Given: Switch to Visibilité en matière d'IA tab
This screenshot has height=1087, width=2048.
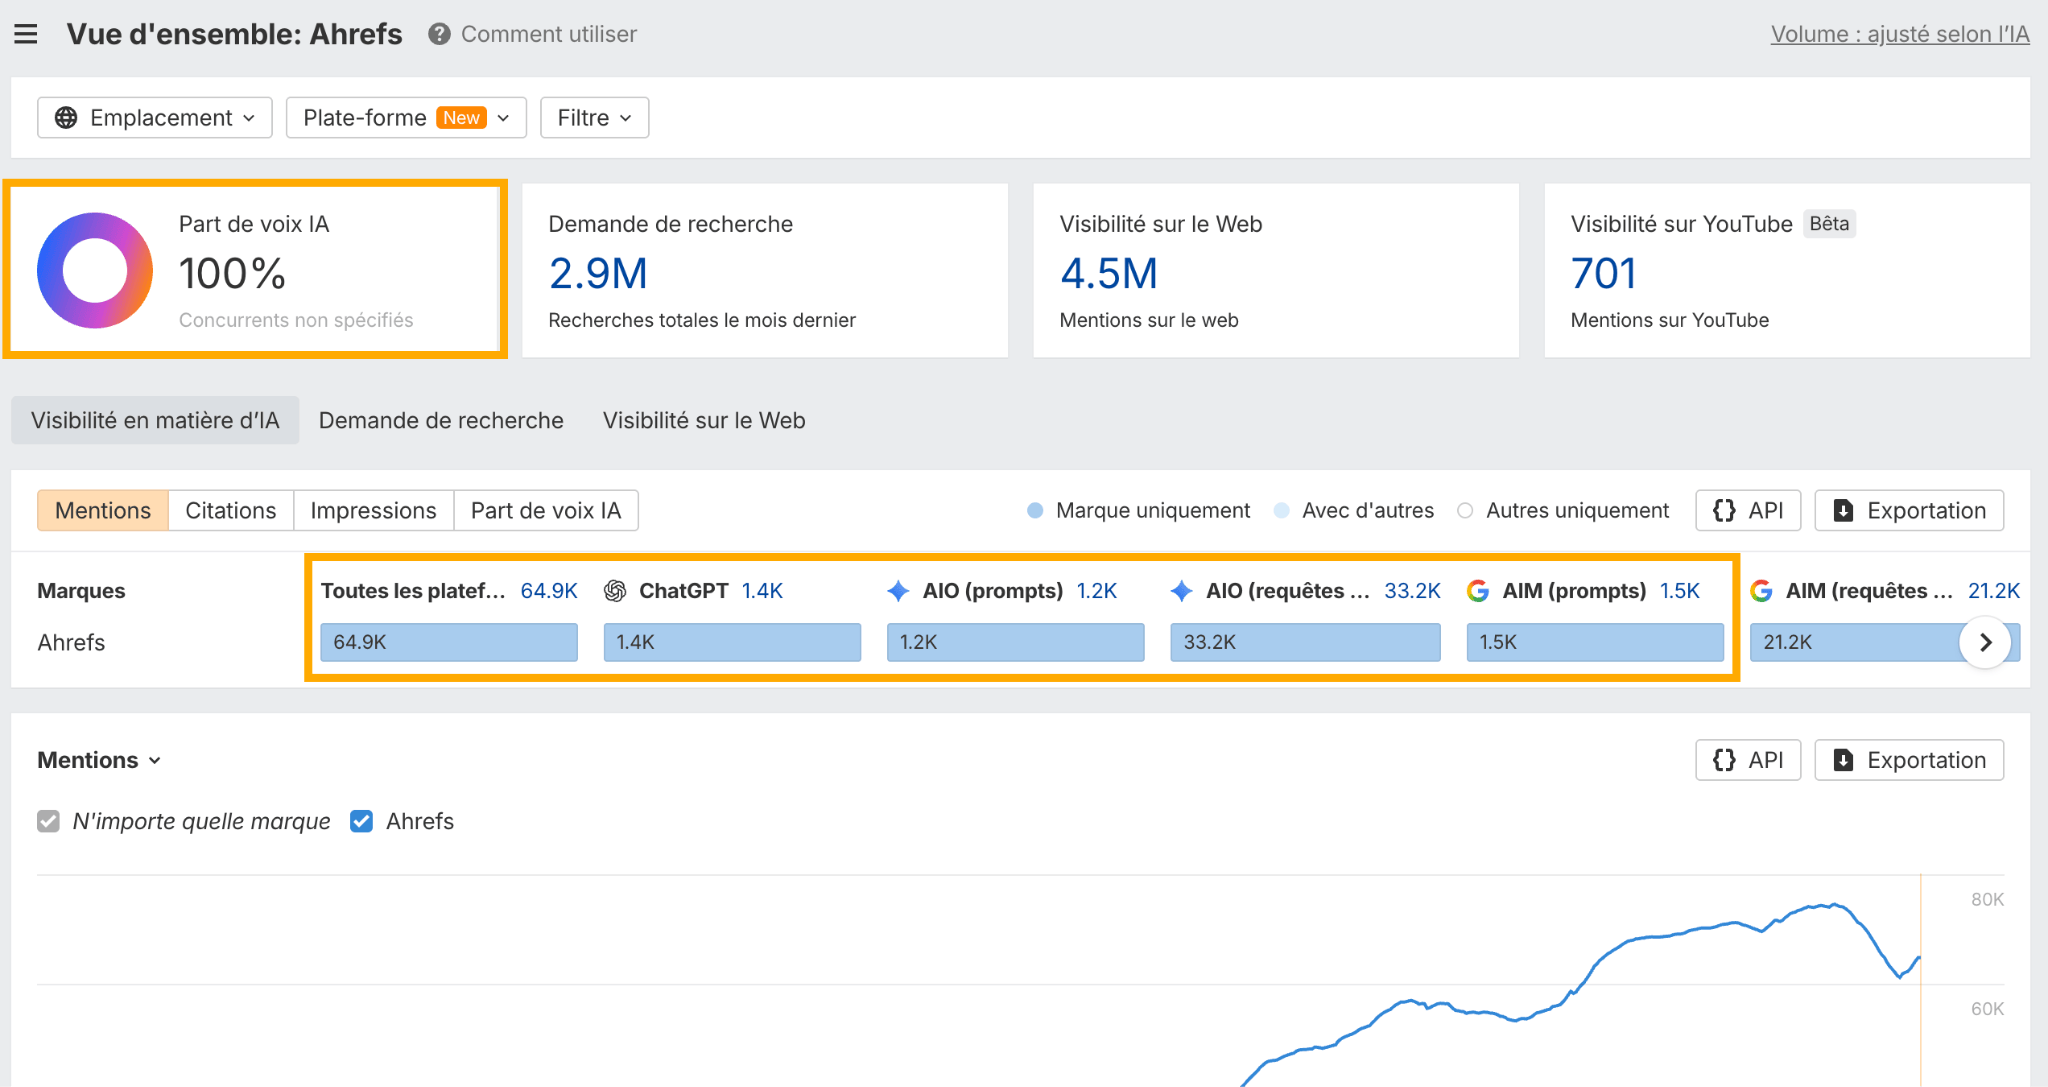Looking at the screenshot, I should click(155, 420).
